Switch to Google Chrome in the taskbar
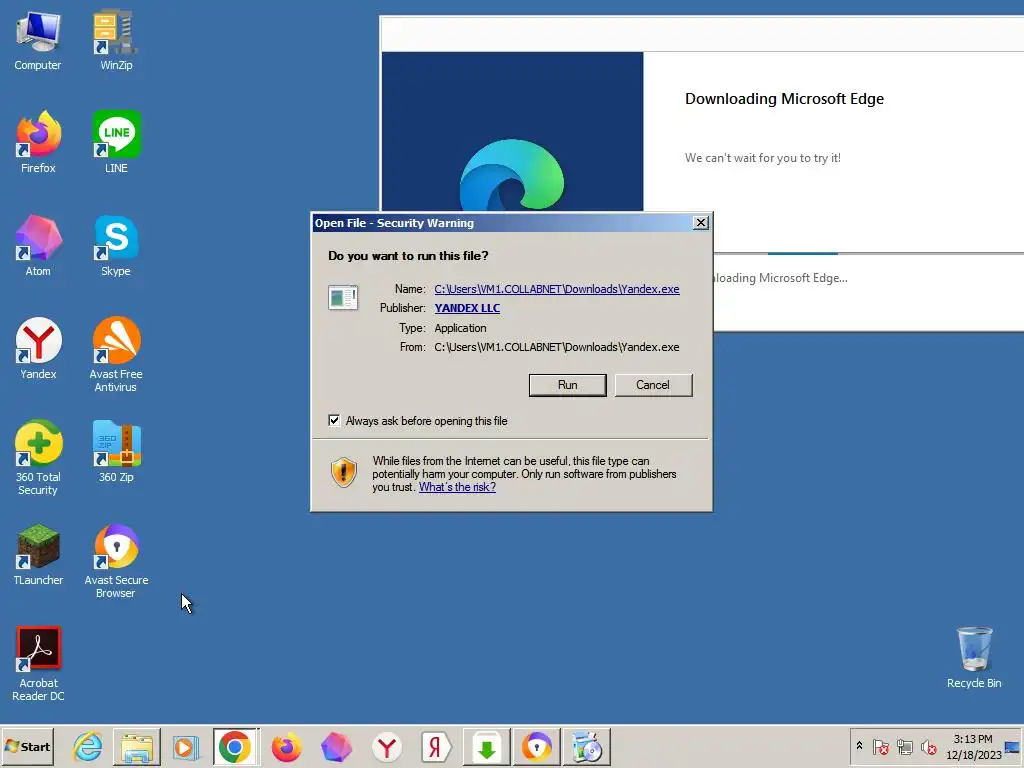Screen dimensions: 1024x768 coord(235,746)
